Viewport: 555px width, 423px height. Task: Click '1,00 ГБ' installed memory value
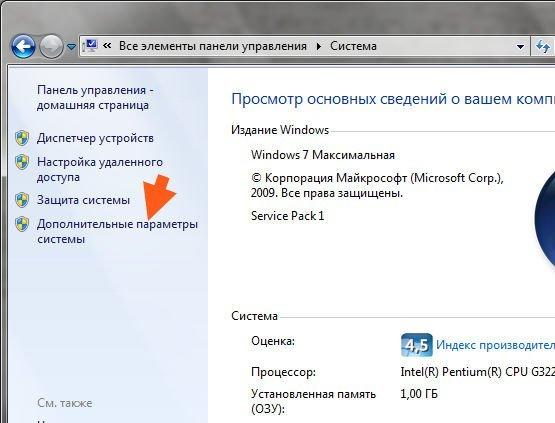pyautogui.click(x=419, y=394)
